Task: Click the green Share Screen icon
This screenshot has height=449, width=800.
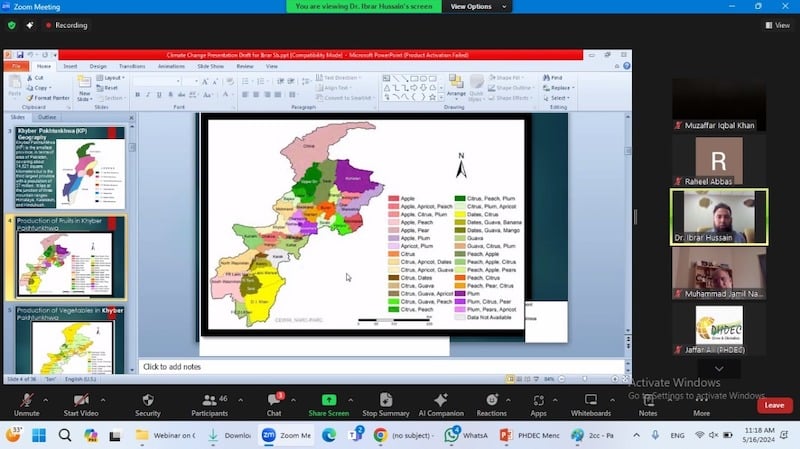Action: click(328, 399)
